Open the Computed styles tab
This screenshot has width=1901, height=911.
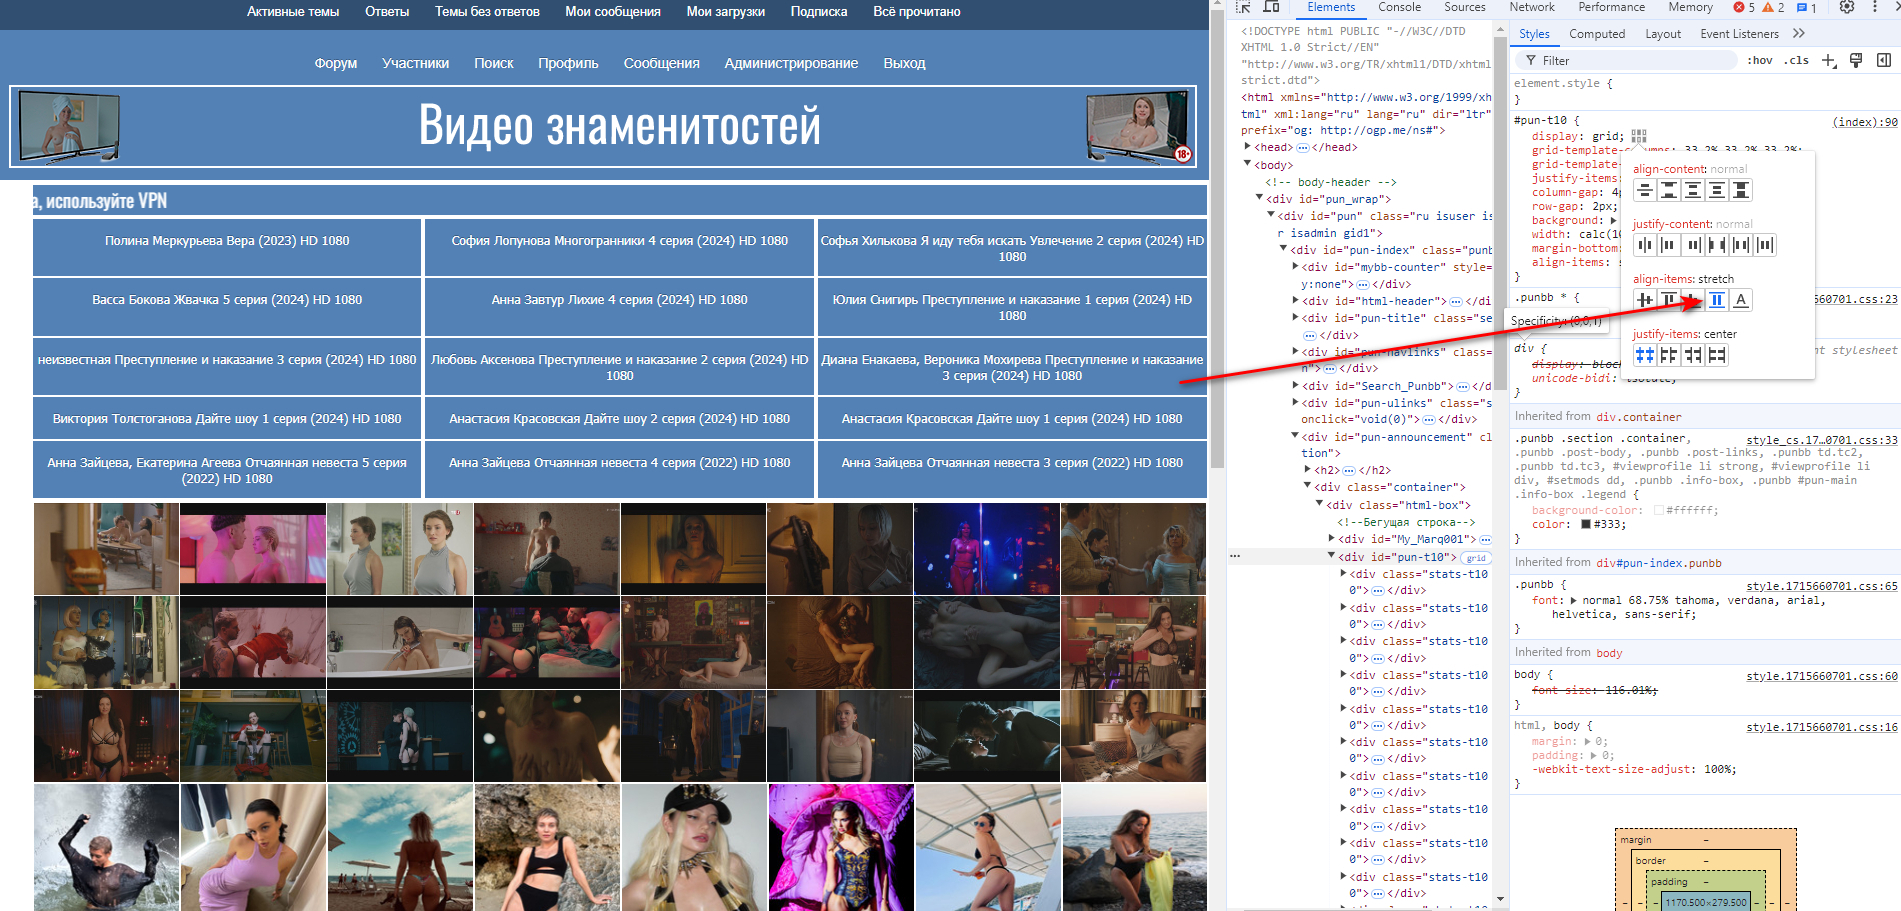(1597, 34)
